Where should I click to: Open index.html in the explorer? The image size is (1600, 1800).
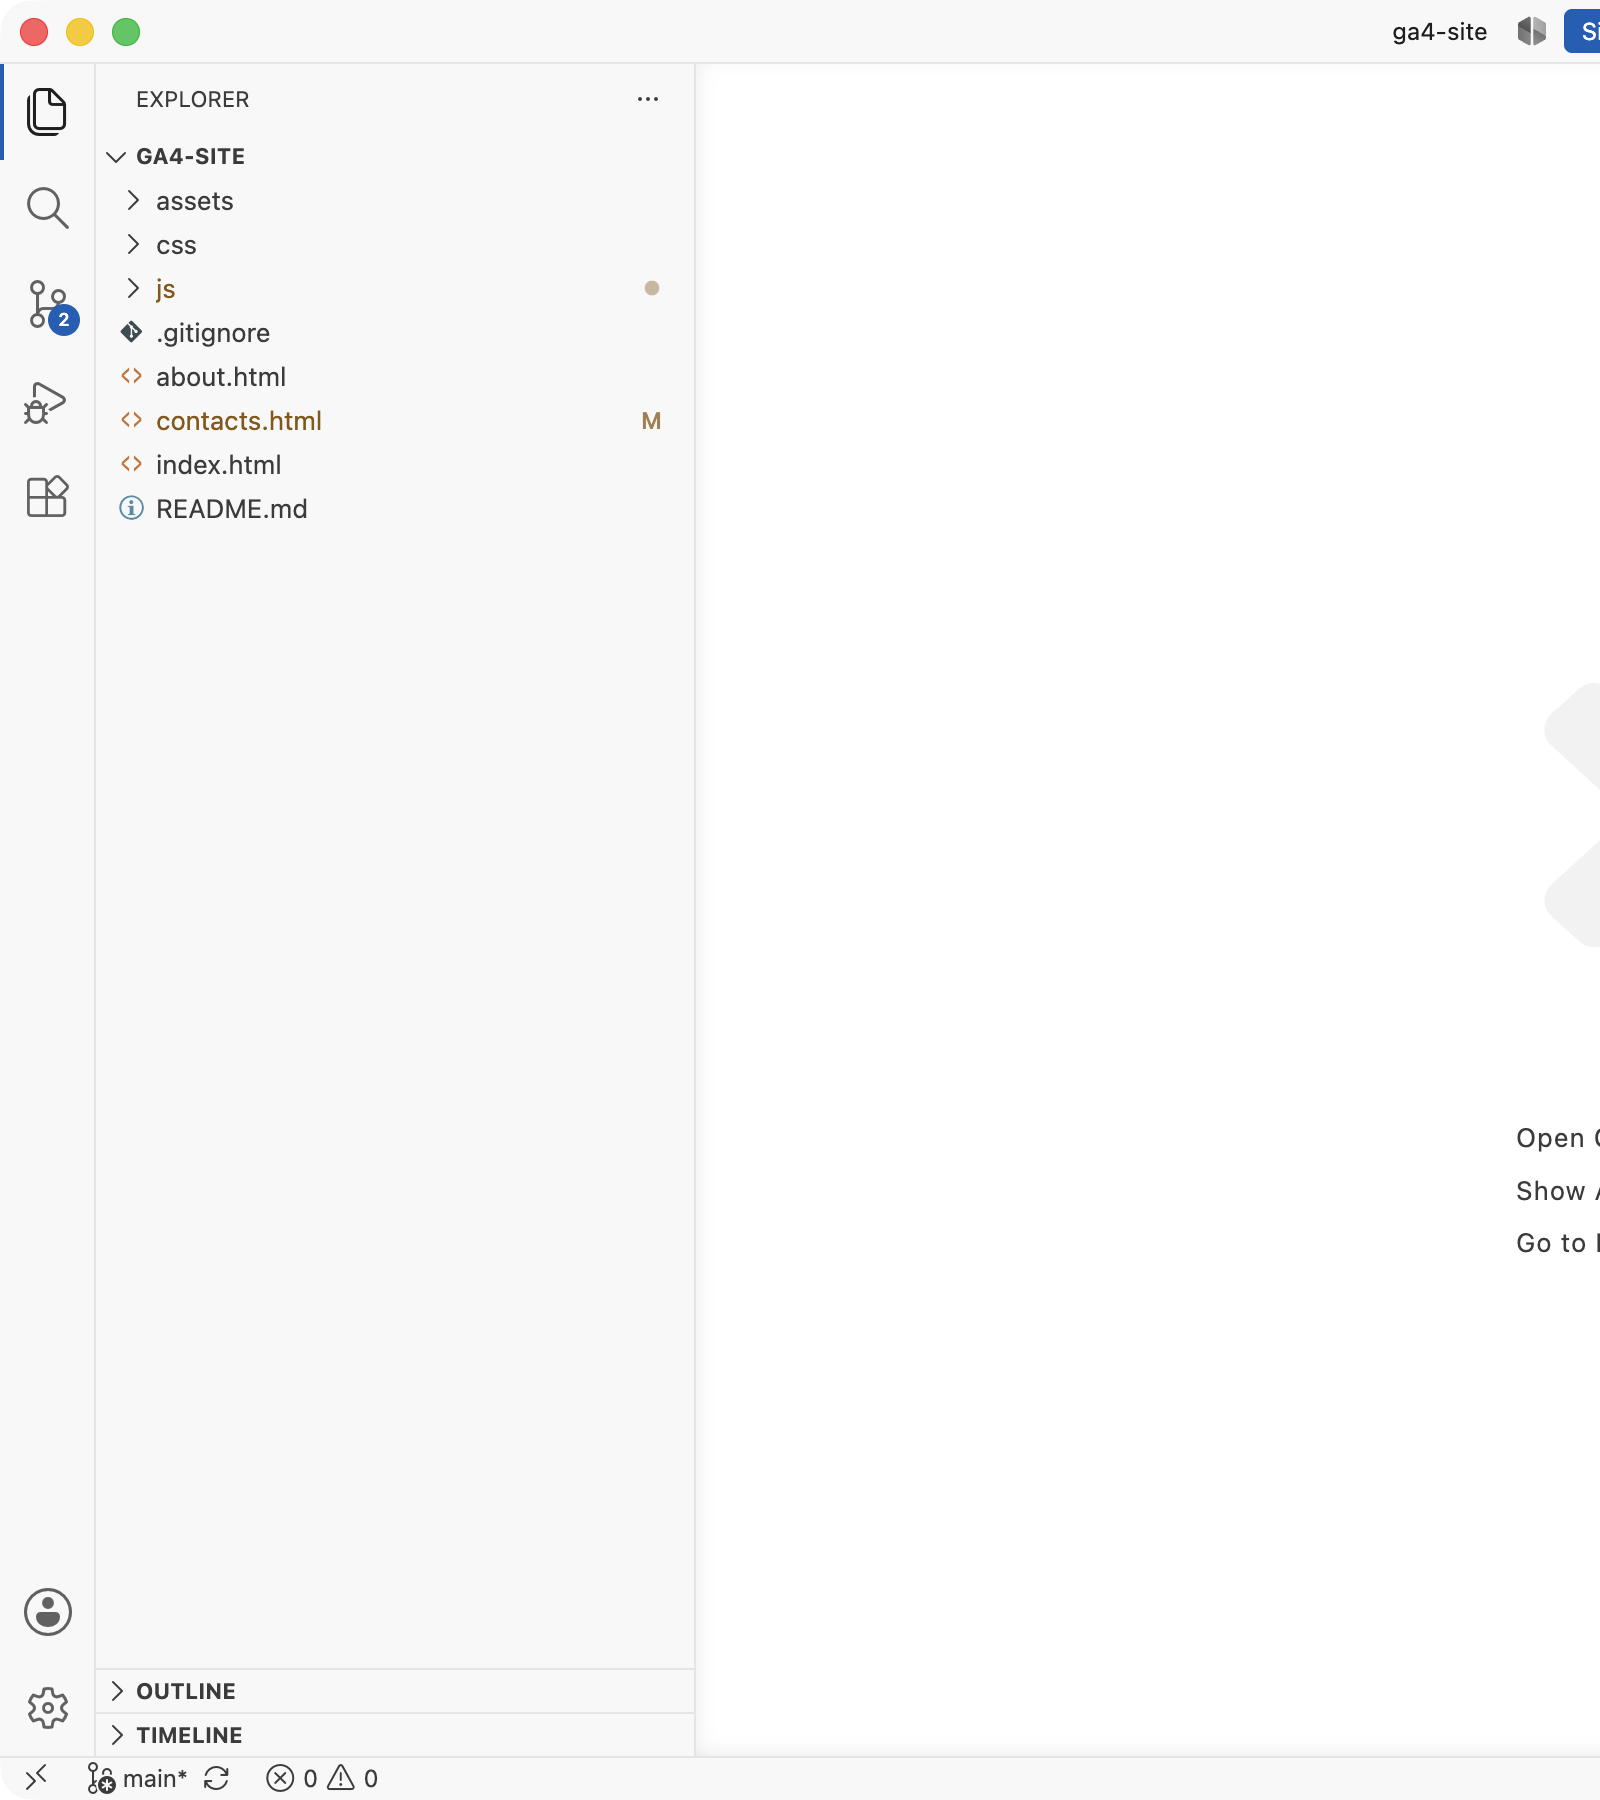[x=395, y=465]
